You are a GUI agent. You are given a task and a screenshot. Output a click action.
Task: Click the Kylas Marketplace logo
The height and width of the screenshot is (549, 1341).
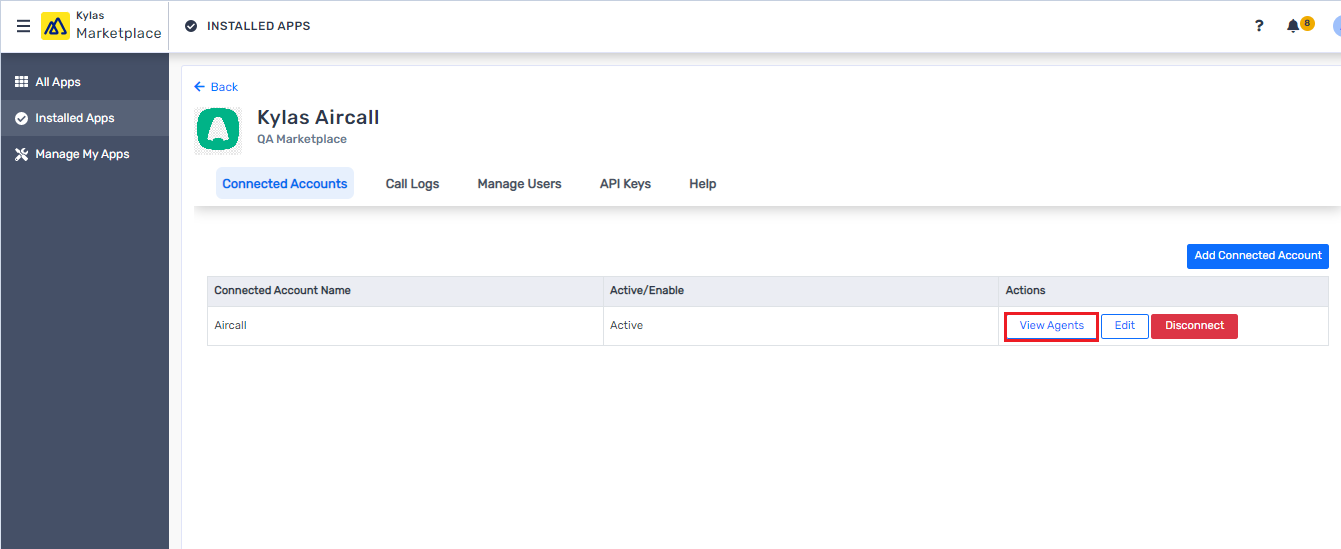pyautogui.click(x=101, y=26)
